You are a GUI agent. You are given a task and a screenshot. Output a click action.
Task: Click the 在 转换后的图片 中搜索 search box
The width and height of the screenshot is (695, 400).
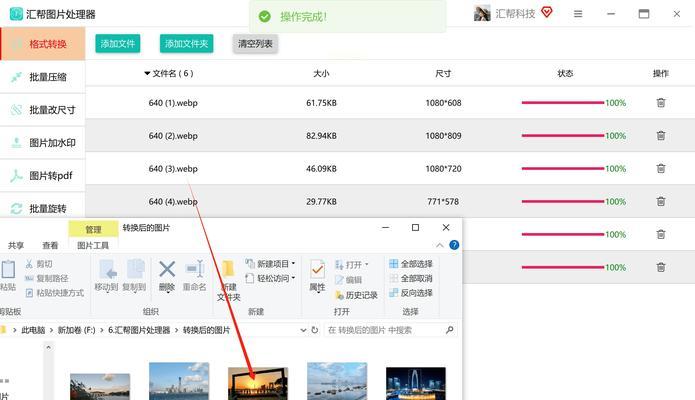point(389,330)
